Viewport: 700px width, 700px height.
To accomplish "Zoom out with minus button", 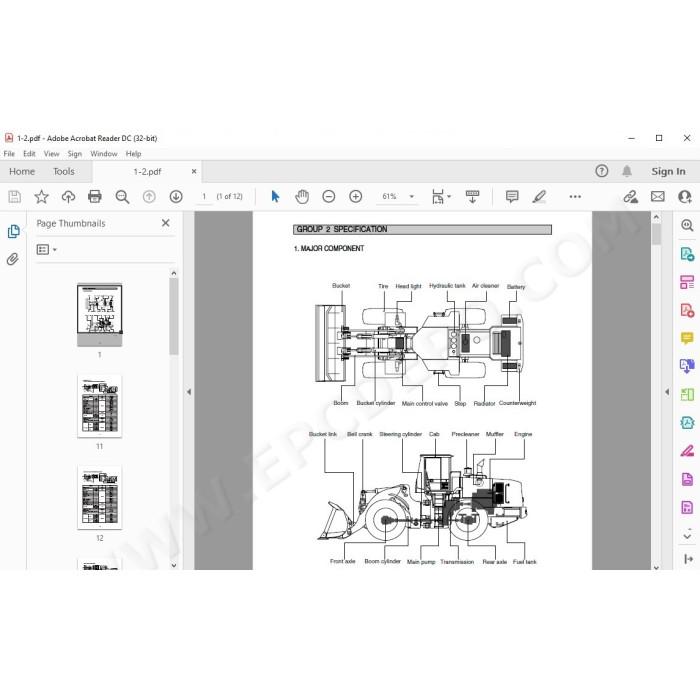I will point(329,196).
